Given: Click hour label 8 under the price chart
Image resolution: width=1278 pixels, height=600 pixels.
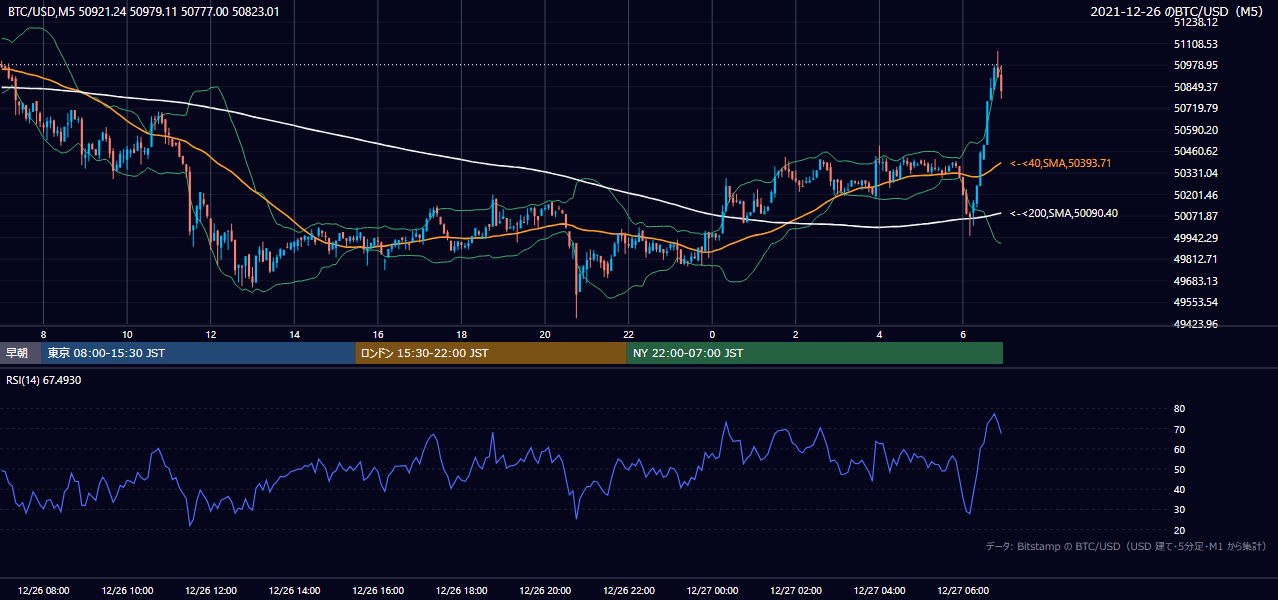Looking at the screenshot, I should pos(43,334).
